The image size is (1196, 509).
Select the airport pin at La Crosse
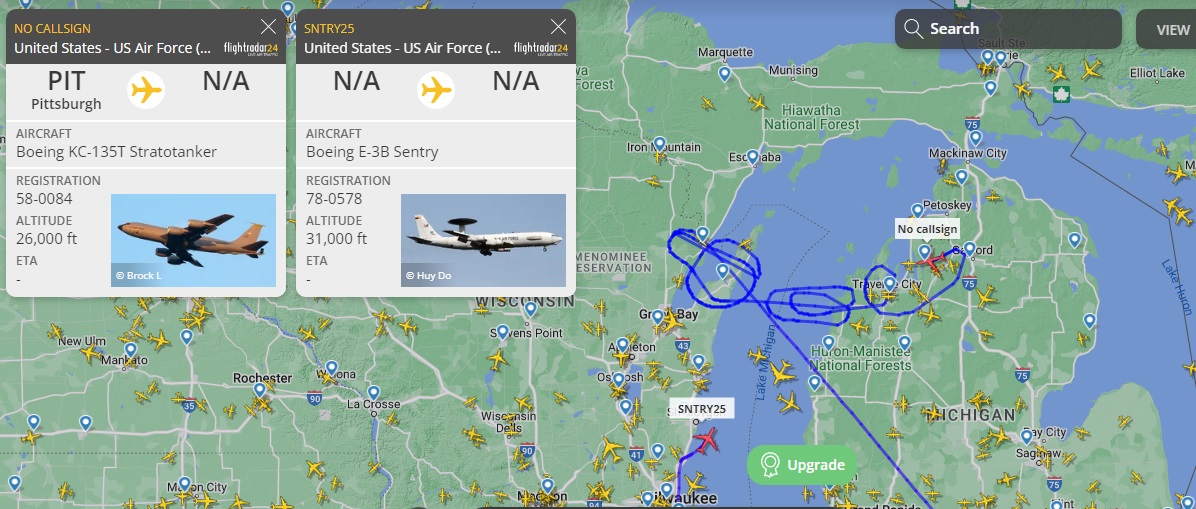pyautogui.click(x=371, y=391)
